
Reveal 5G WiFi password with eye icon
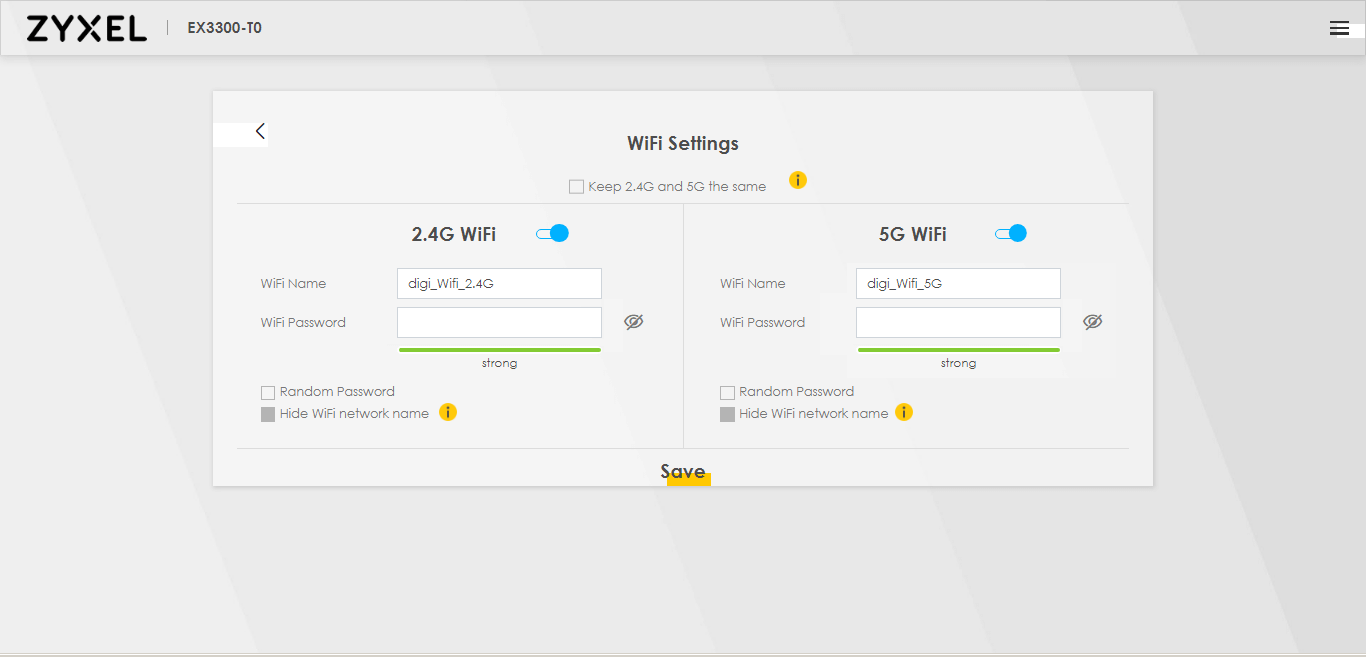pyautogui.click(x=1092, y=322)
